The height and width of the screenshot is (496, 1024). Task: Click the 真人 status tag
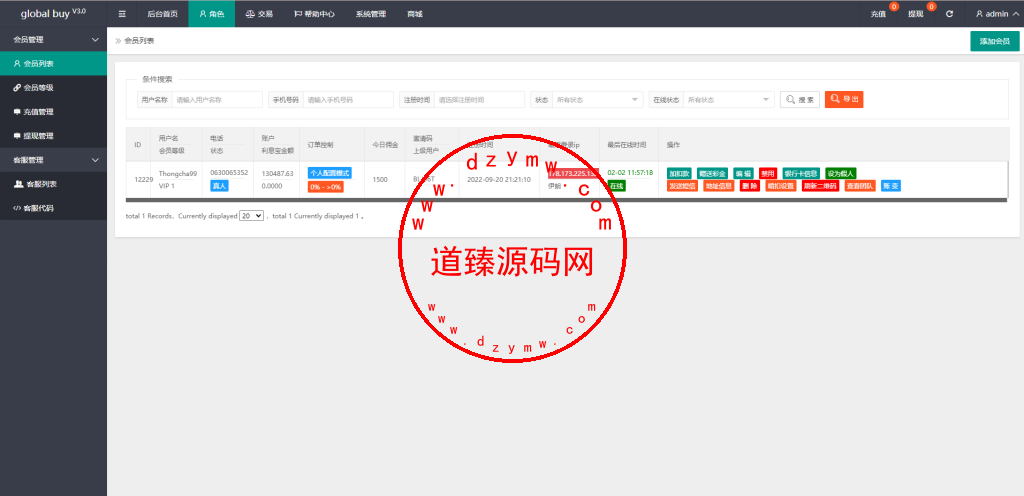click(219, 186)
